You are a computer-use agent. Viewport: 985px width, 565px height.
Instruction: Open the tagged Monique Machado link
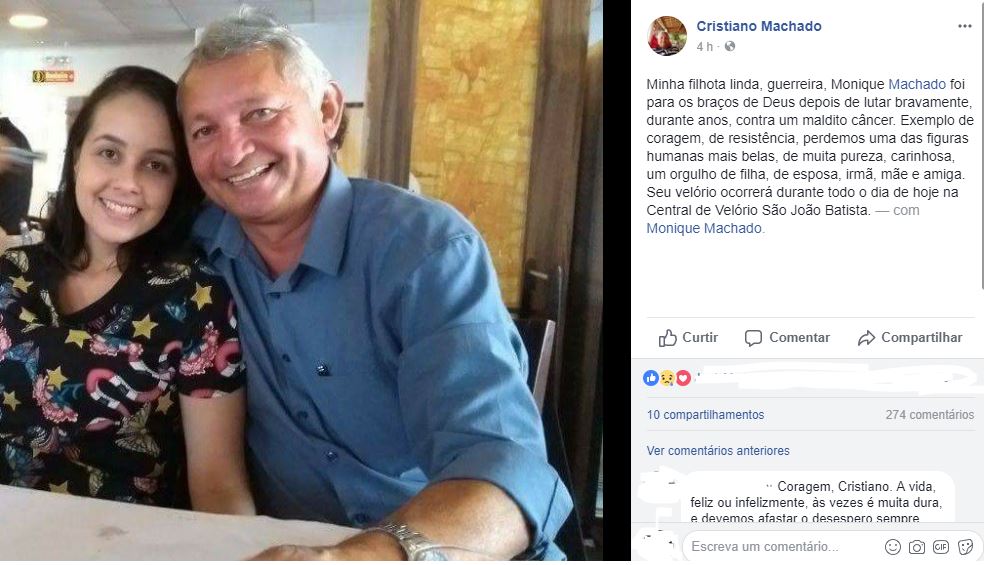704,228
